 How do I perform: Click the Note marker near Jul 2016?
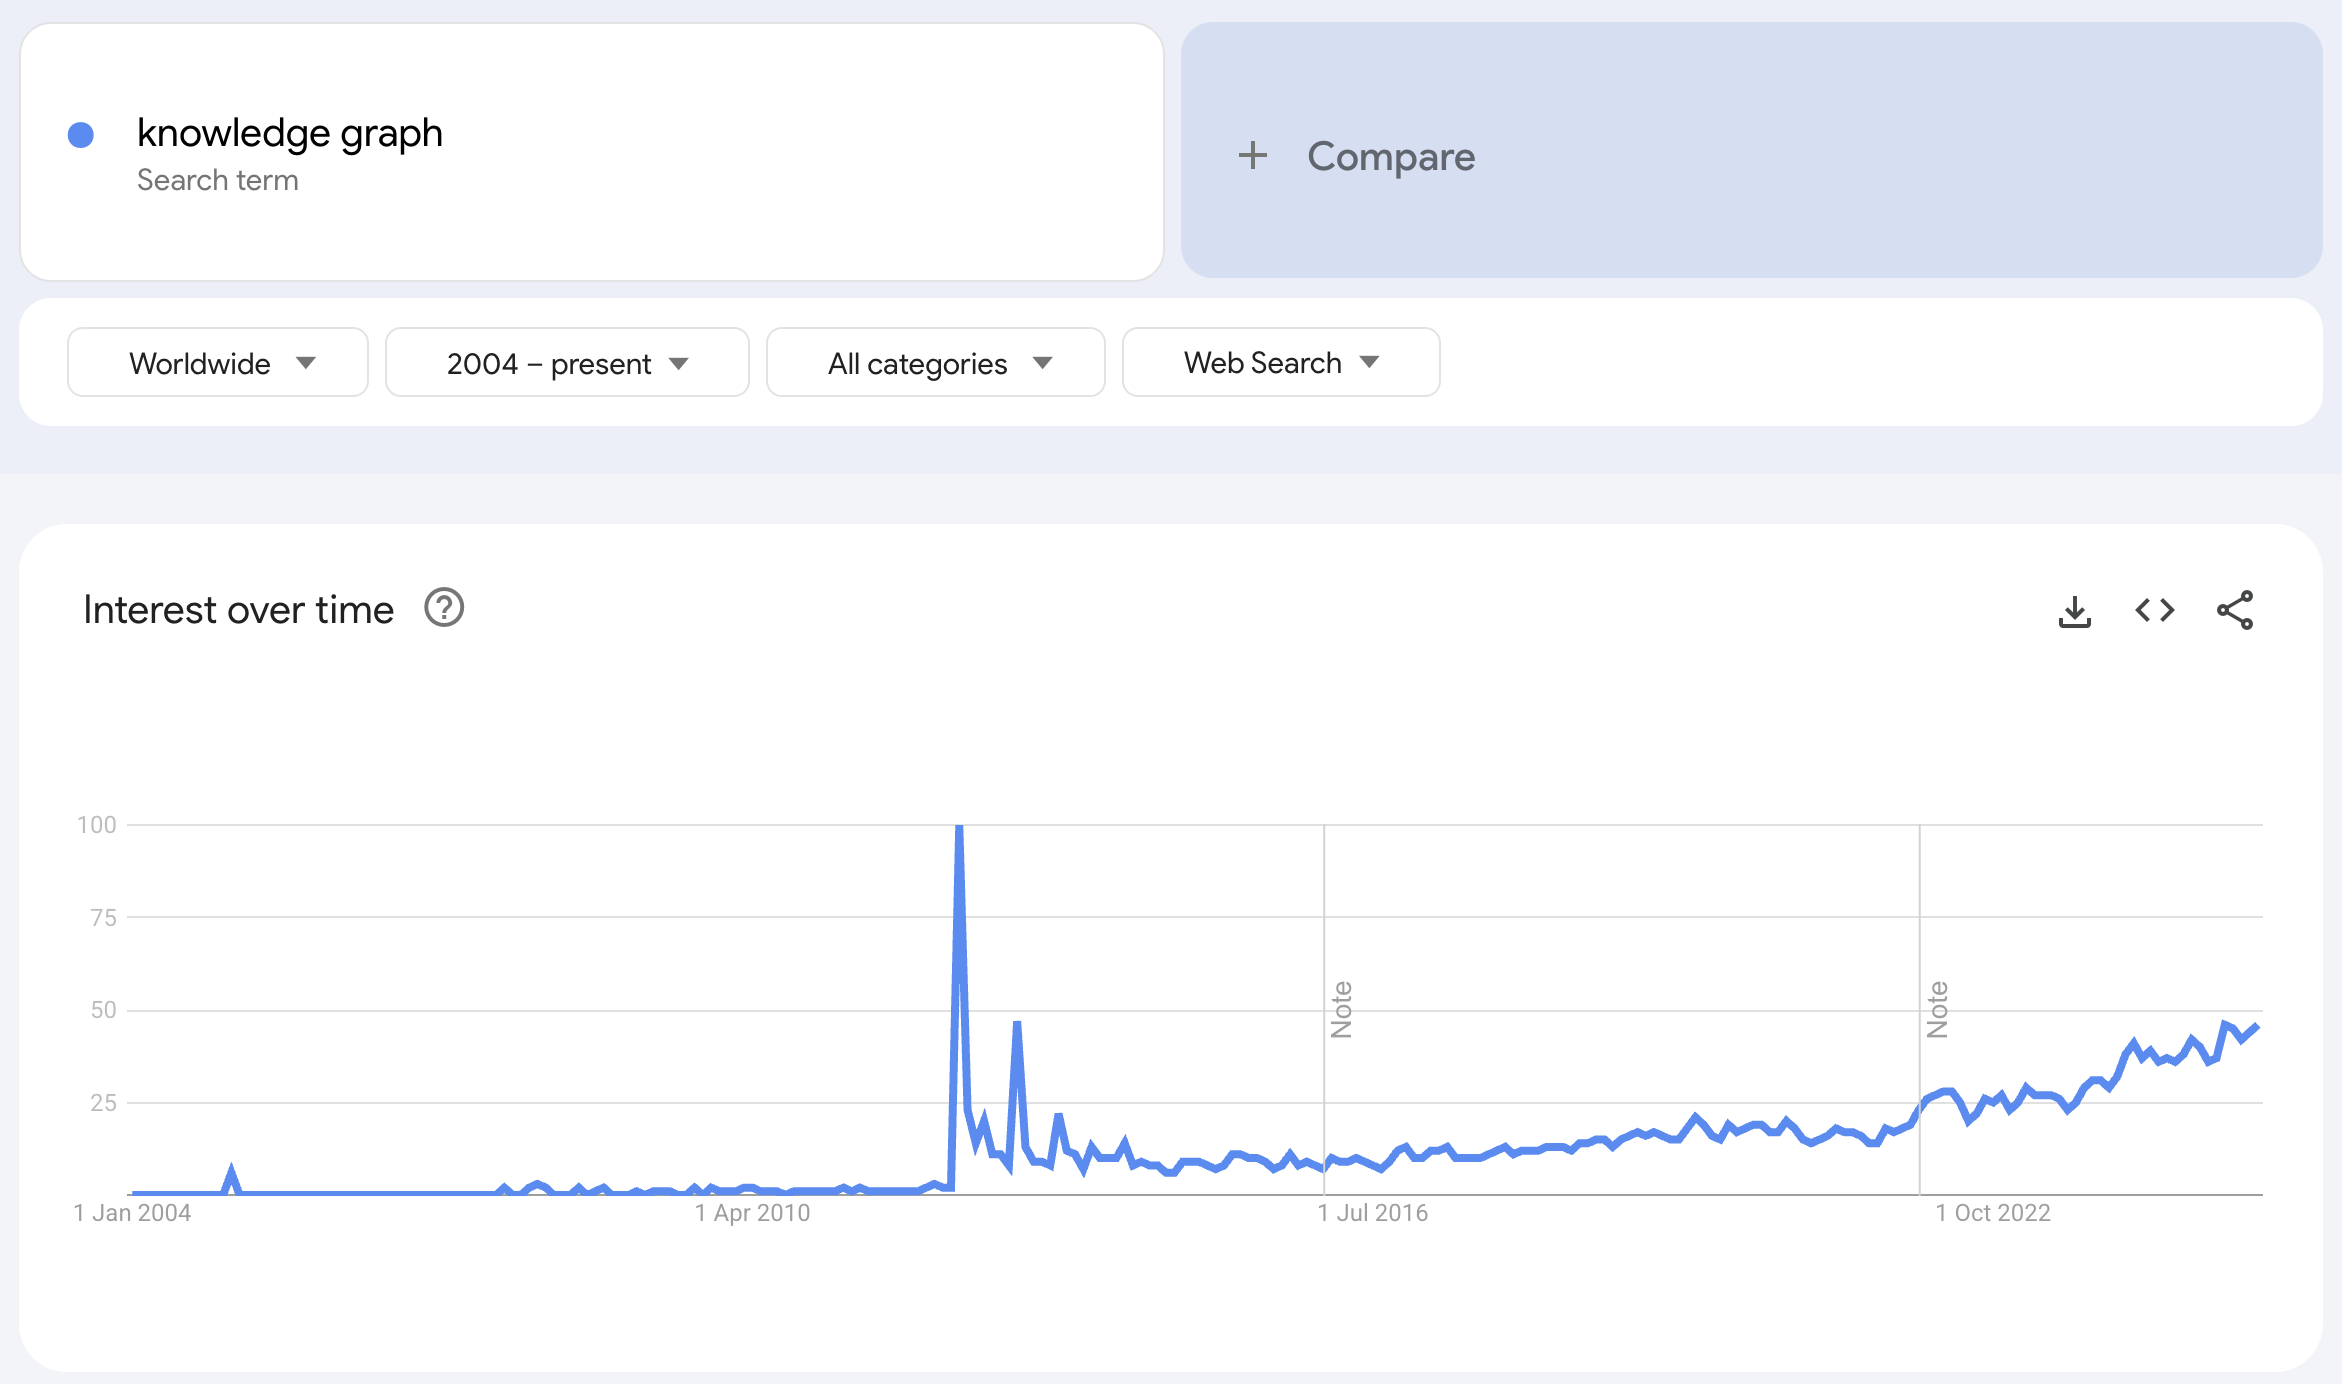pyautogui.click(x=1342, y=1009)
